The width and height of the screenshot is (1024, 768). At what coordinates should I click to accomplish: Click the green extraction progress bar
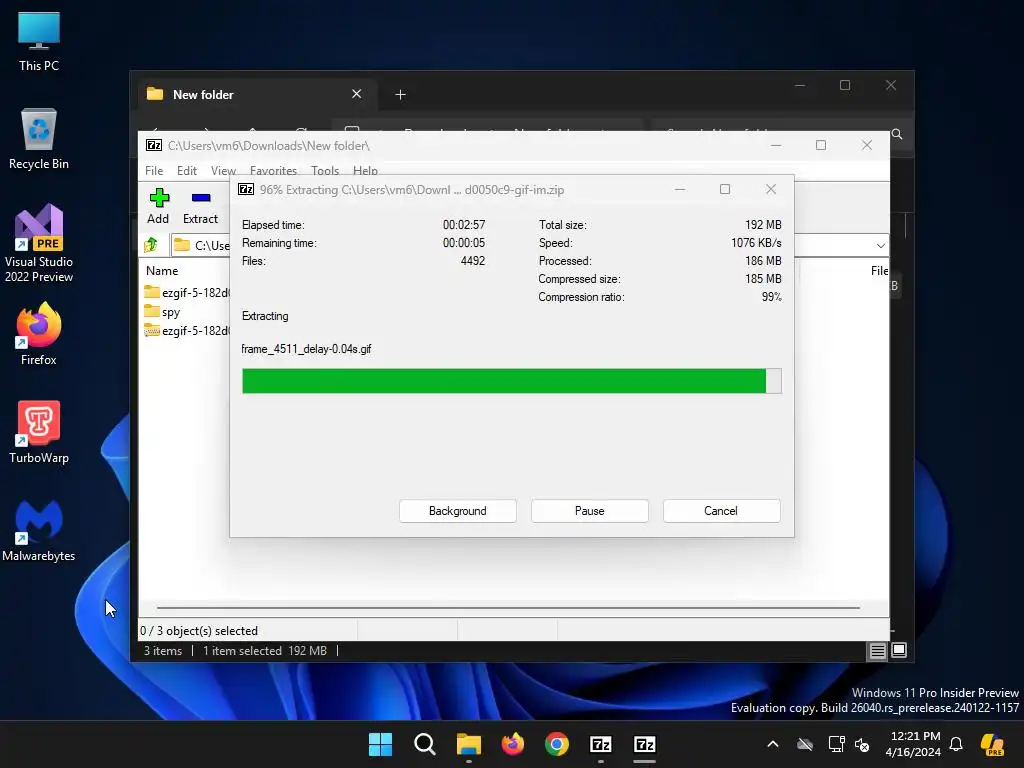(511, 381)
